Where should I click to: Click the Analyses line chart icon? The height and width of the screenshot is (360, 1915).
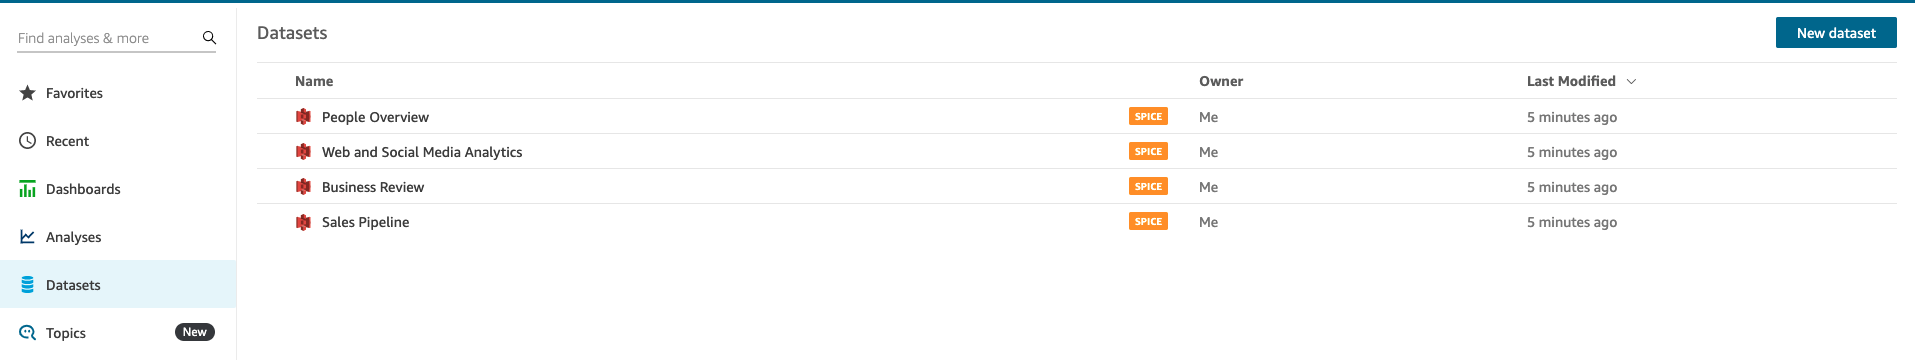pos(28,237)
